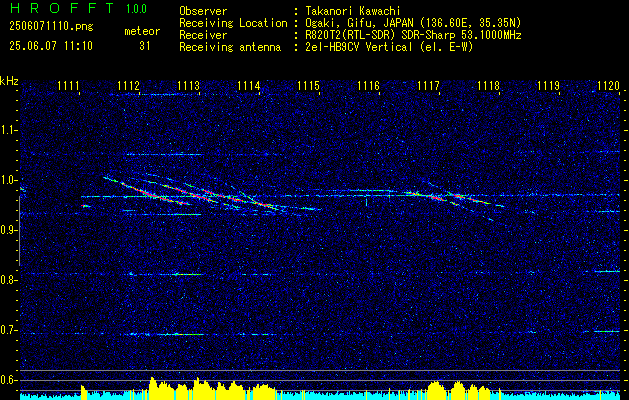Click the Receiving antenna label
629x400 pixels.
pyautogui.click(x=230, y=47)
